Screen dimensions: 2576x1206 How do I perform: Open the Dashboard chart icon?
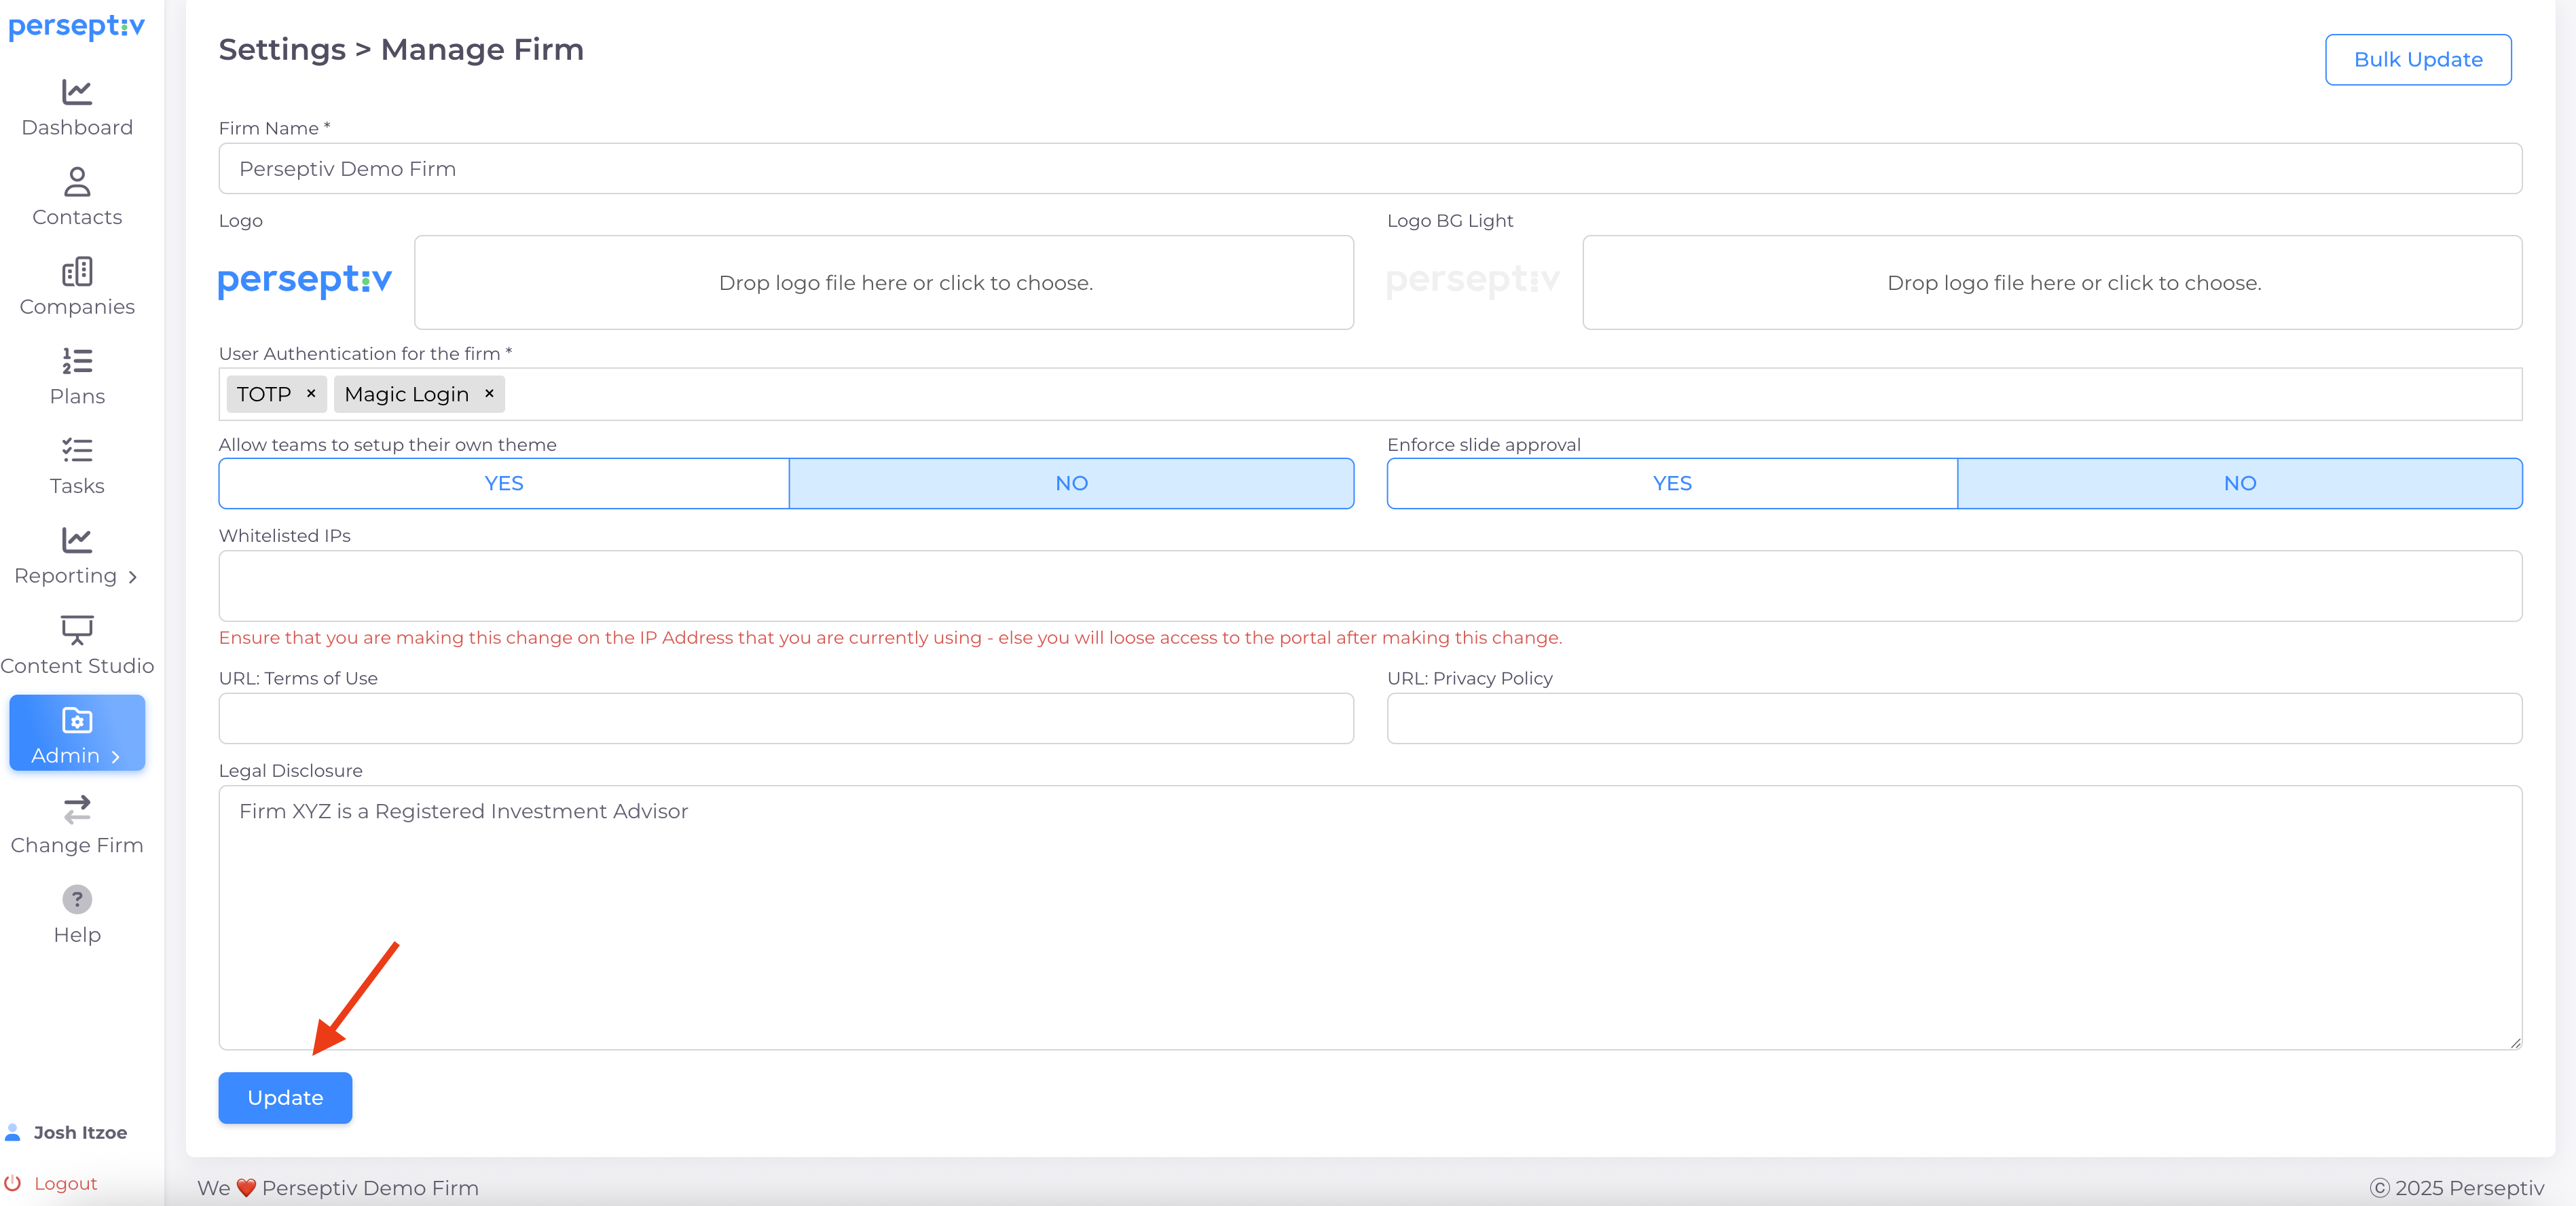coord(77,93)
